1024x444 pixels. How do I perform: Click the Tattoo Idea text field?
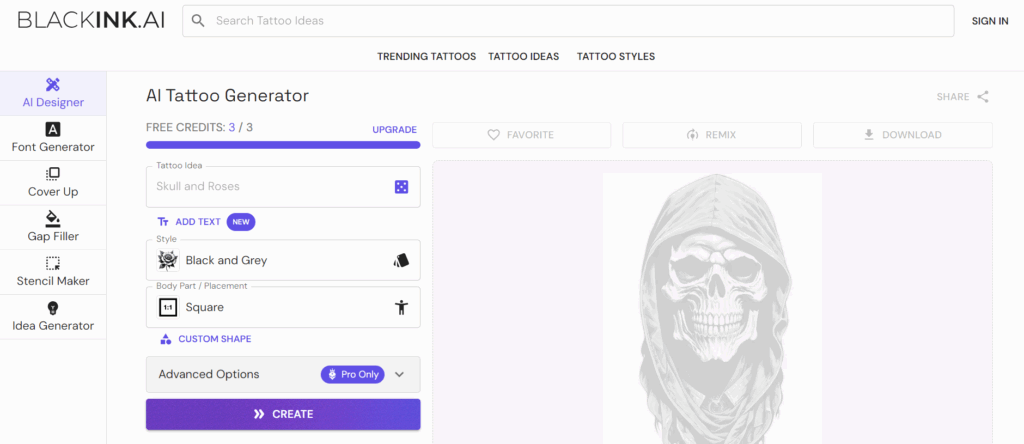pyautogui.click(x=283, y=187)
